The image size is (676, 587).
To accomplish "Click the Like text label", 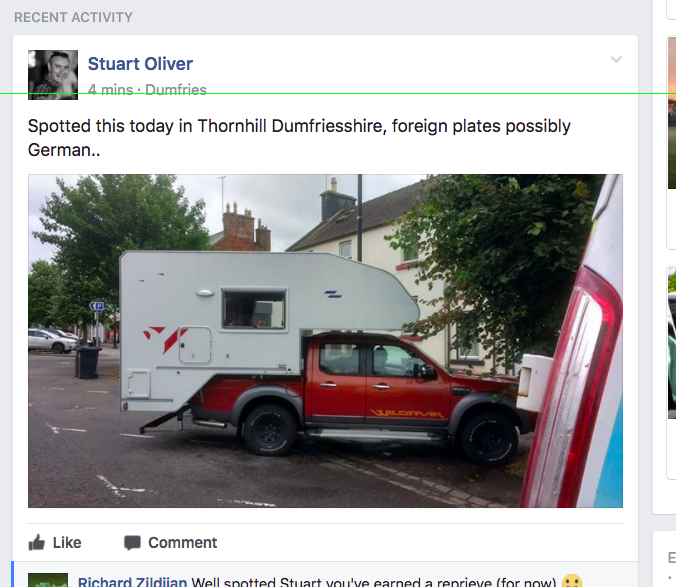I will click(67, 543).
